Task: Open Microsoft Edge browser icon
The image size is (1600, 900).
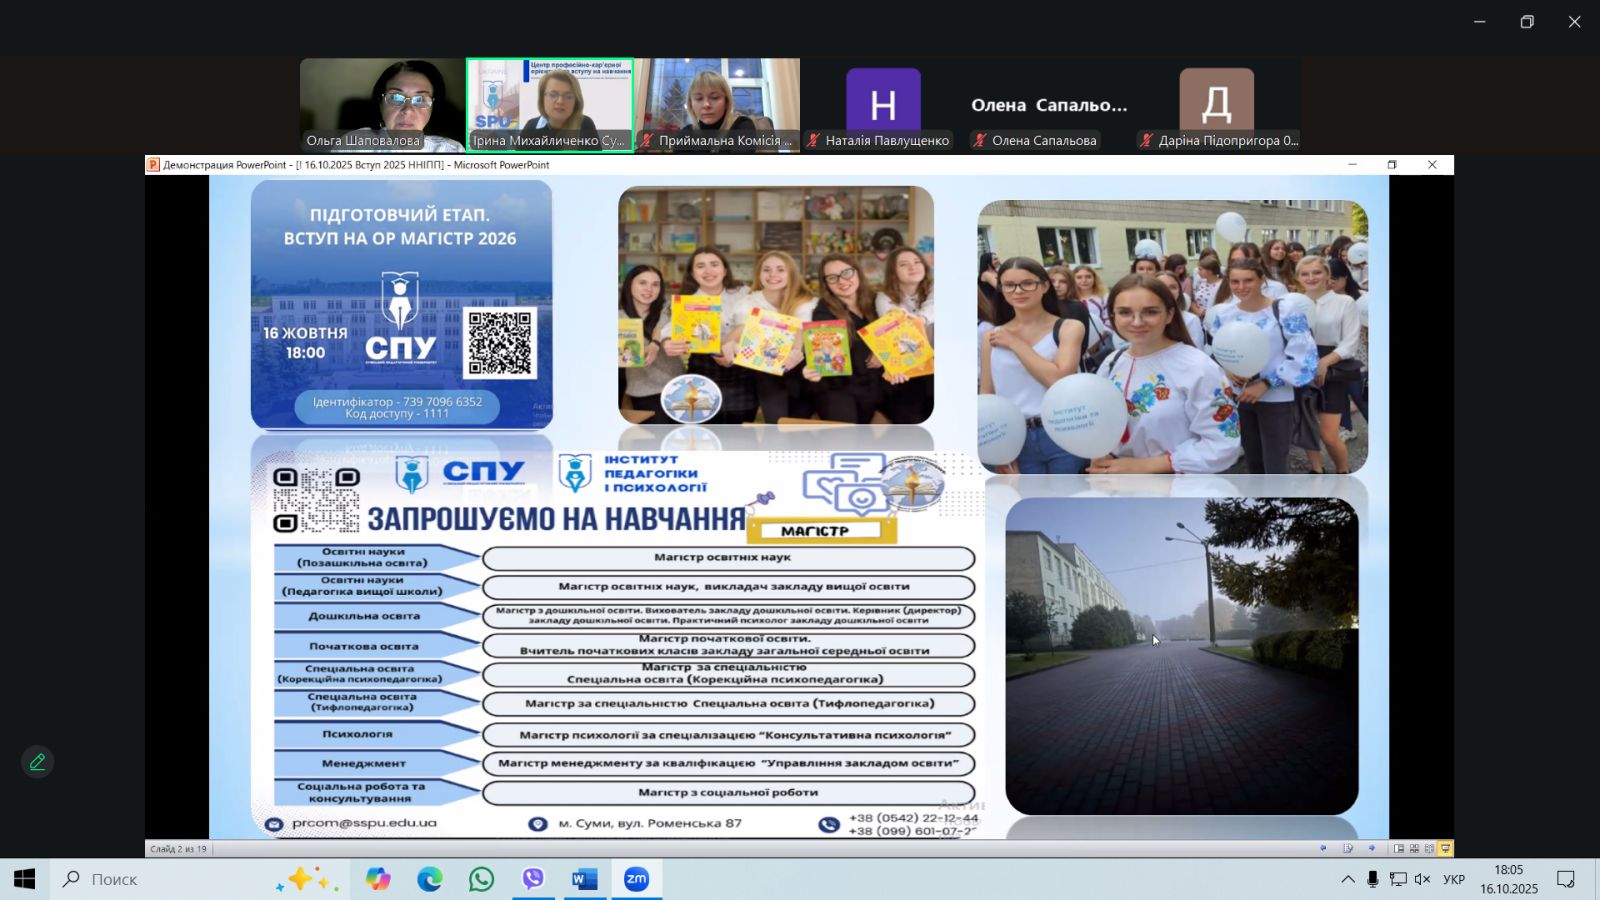Action: tap(429, 879)
